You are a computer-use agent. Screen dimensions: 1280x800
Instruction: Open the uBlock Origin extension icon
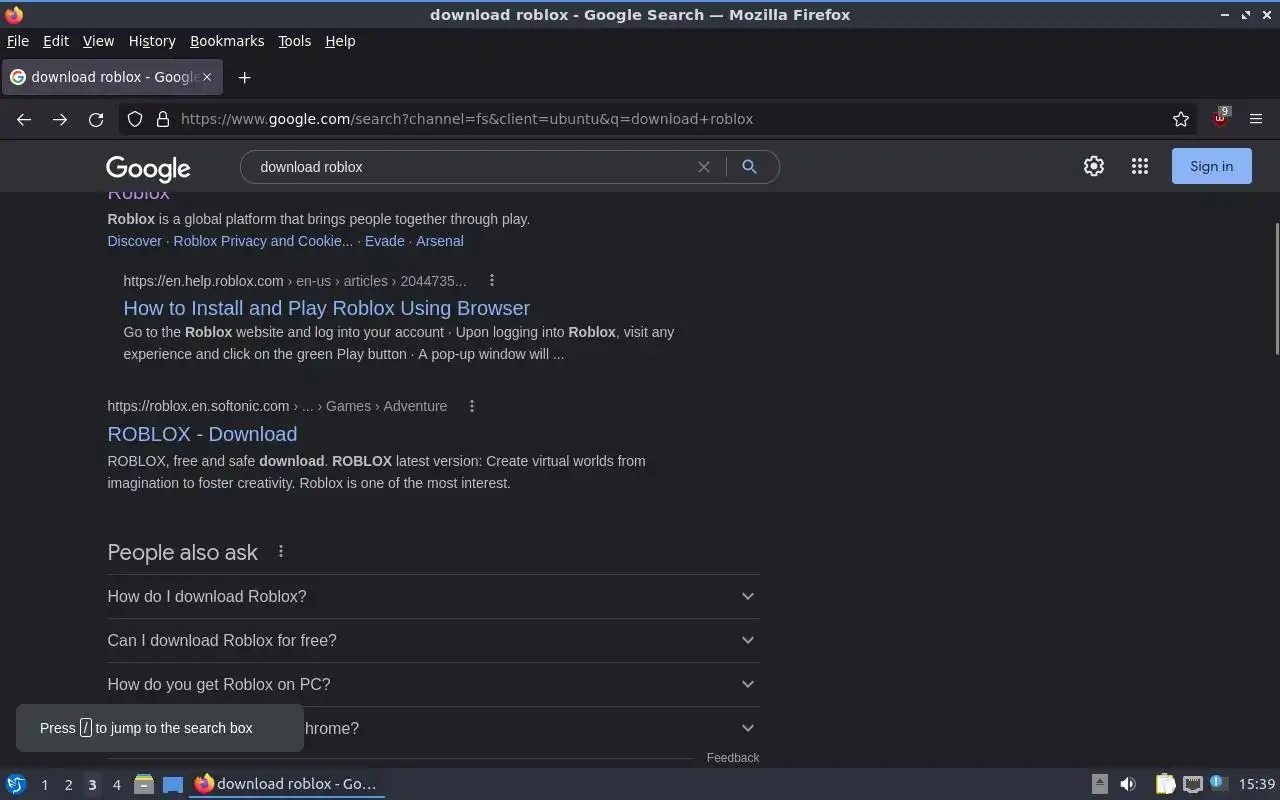1220,118
